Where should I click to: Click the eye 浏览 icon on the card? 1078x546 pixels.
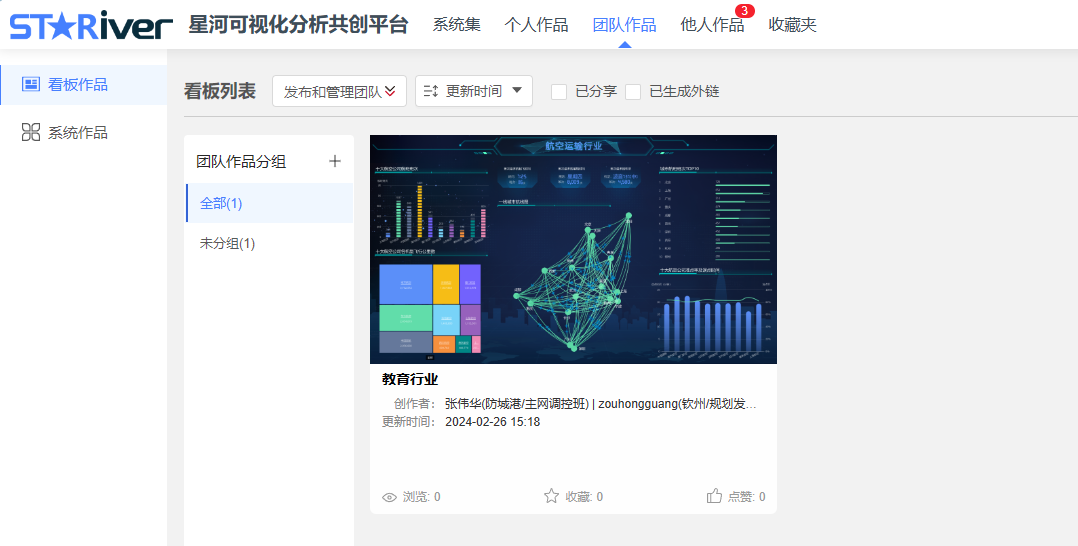pos(389,497)
